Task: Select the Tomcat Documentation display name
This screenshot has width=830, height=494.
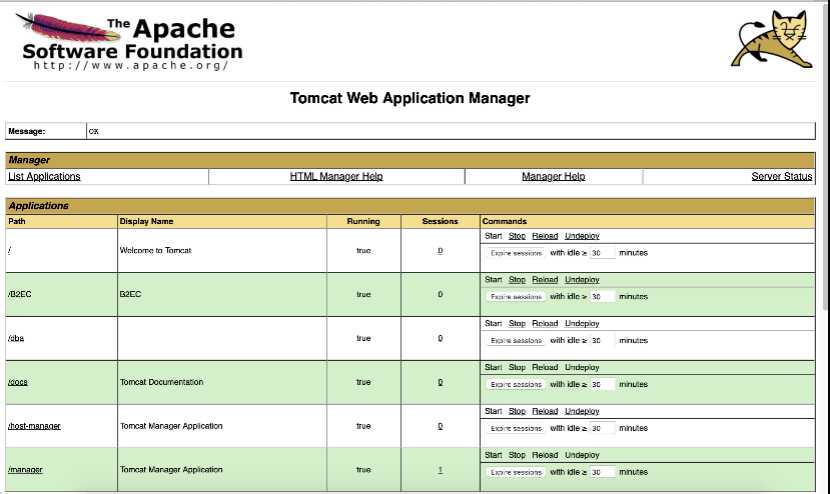Action: coord(161,382)
